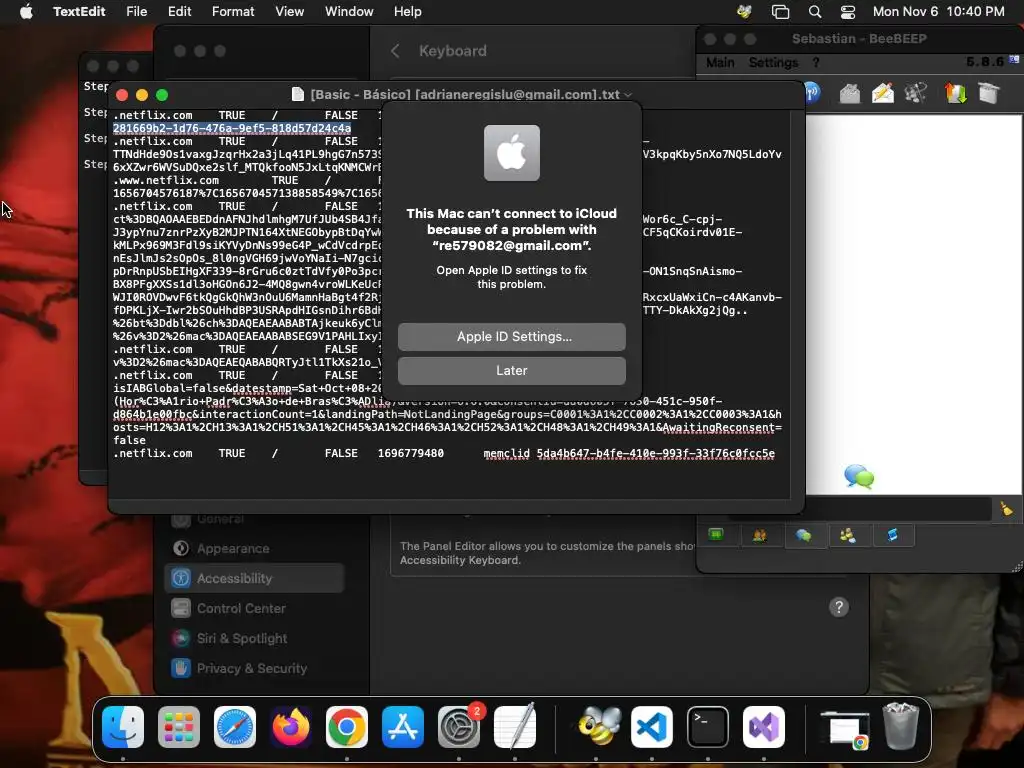The image size is (1024, 768).
Task: Open Launchpad from the Dock
Action: (179, 726)
